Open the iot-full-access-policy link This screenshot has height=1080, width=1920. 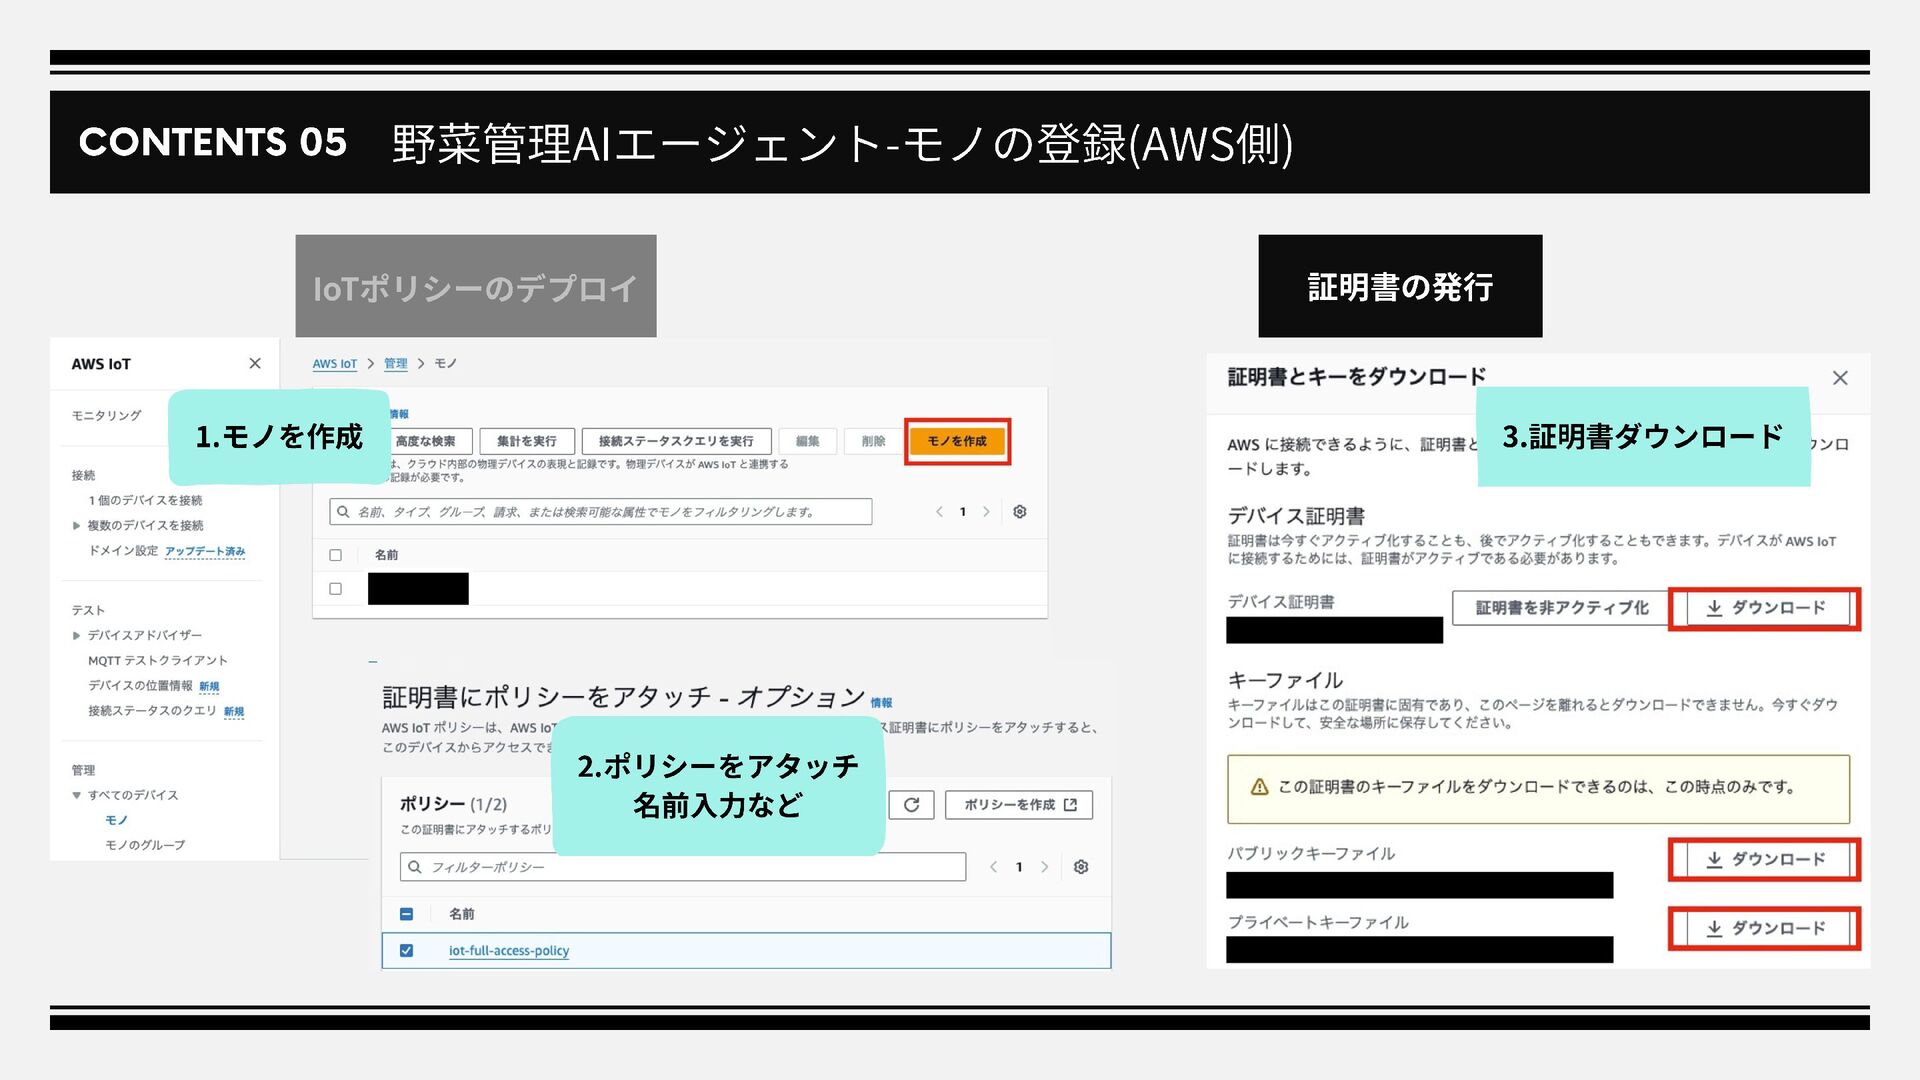508,951
